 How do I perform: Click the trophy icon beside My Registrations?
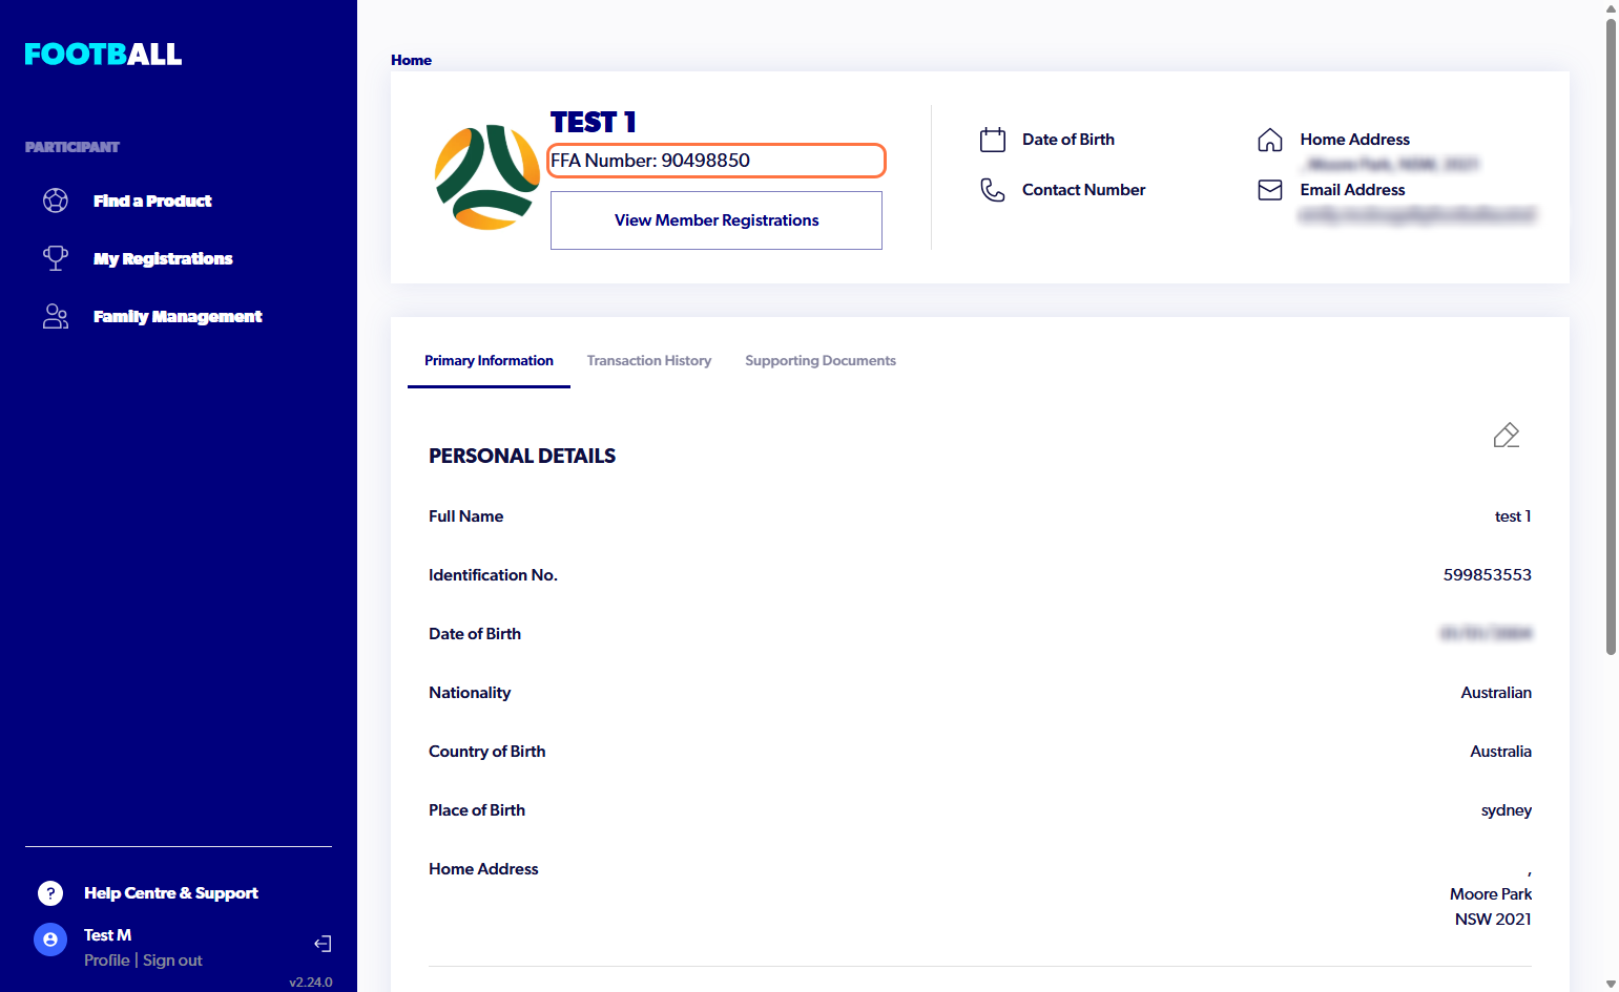(x=55, y=258)
